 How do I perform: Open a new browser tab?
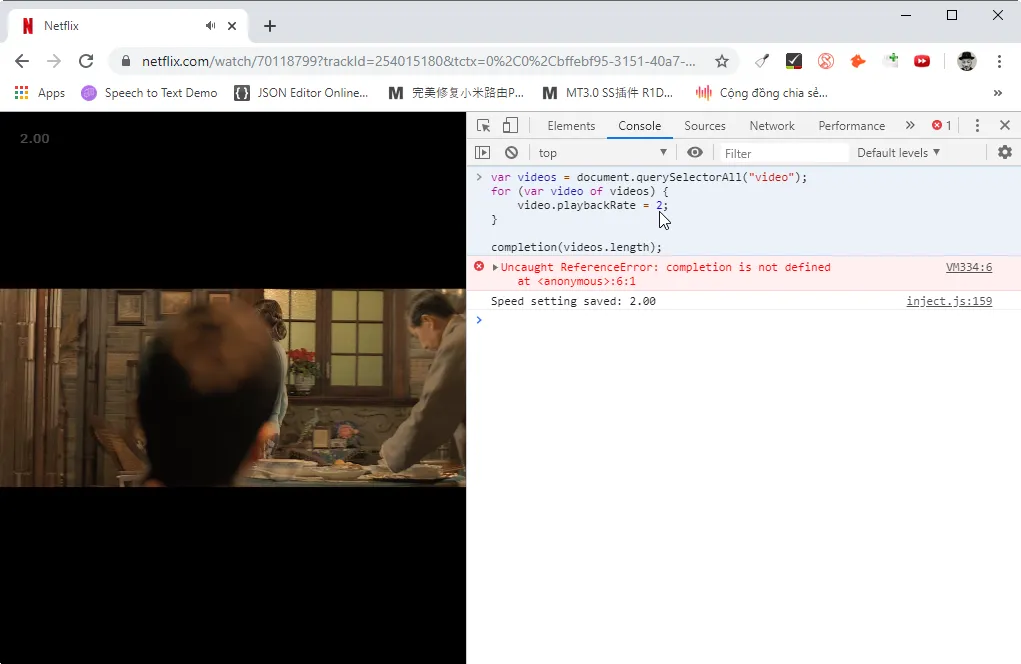point(270,26)
